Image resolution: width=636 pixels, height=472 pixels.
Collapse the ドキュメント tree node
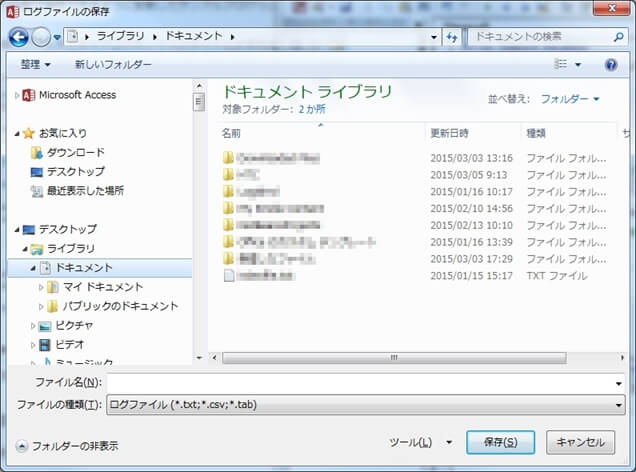coord(32,268)
